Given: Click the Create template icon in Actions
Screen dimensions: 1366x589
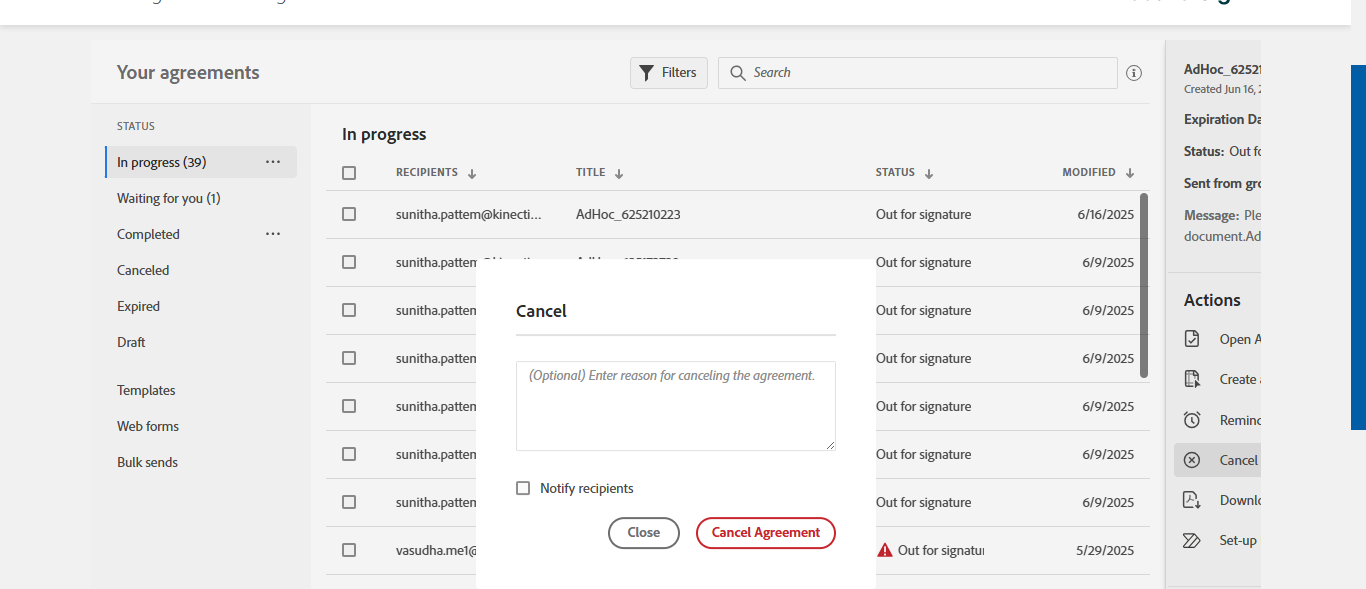Looking at the screenshot, I should click(x=1192, y=379).
